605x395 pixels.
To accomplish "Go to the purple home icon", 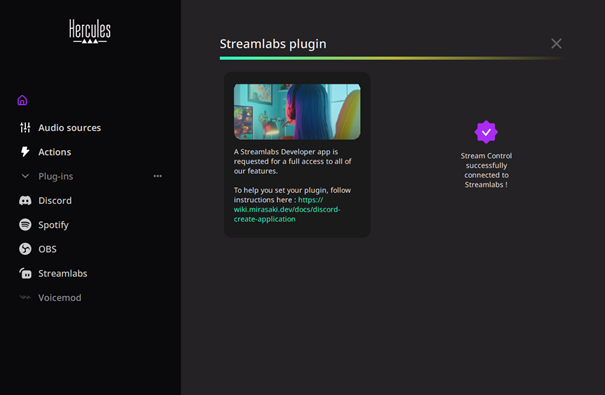I will (22, 100).
